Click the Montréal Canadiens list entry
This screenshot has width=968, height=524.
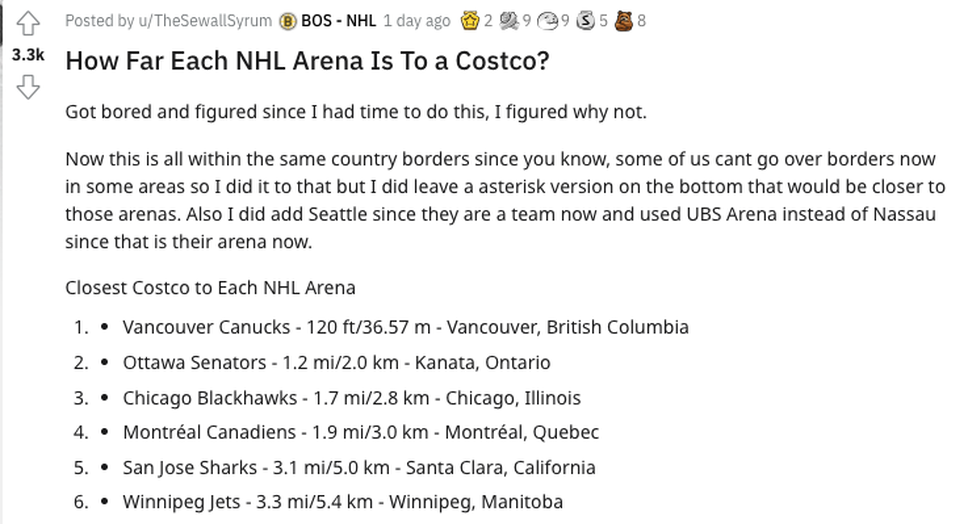(x=360, y=432)
